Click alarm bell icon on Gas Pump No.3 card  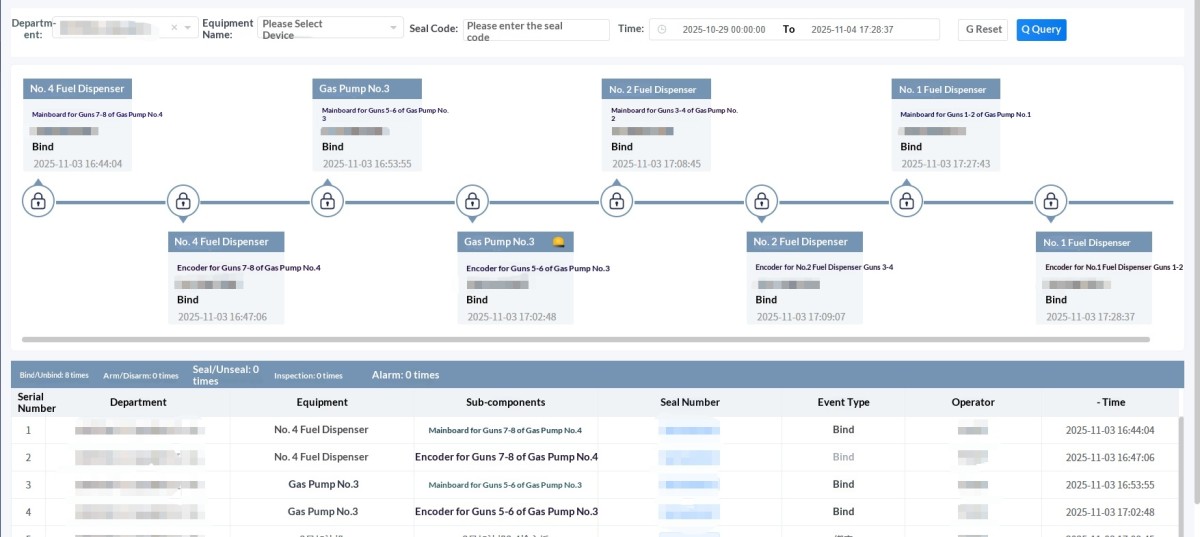[x=559, y=242]
